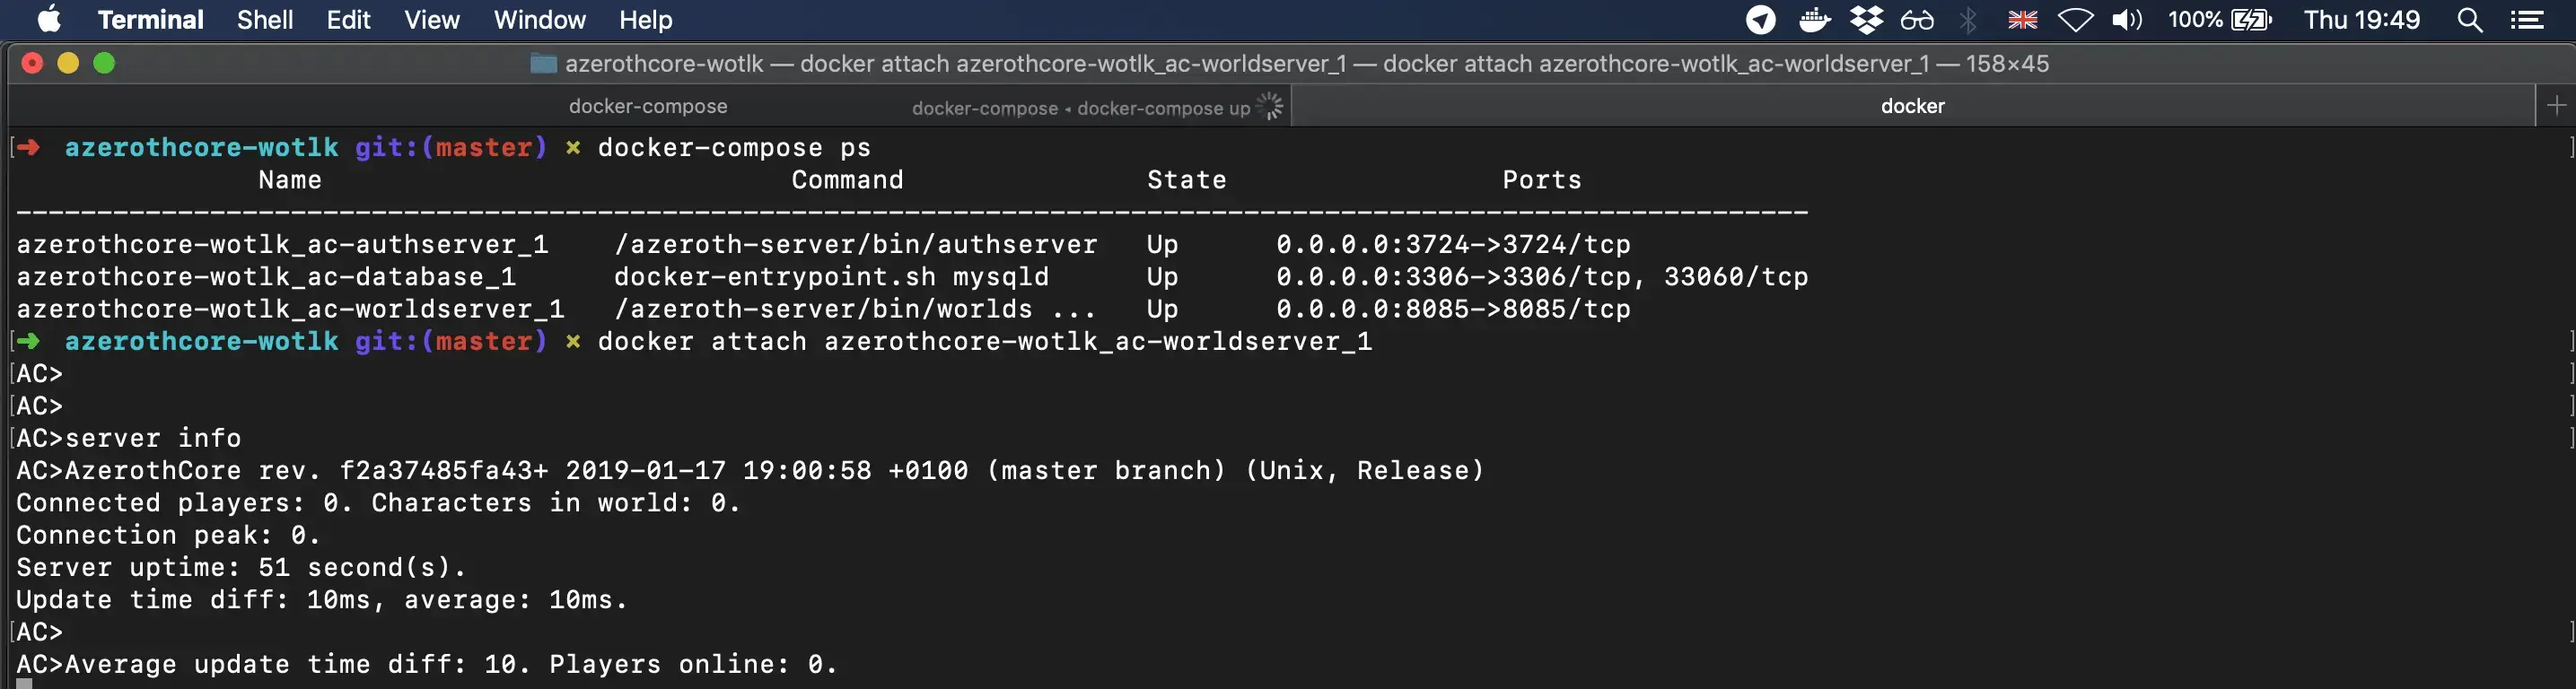The width and height of the screenshot is (2576, 689).
Task: Zoom window with the green button
Action: pyautogui.click(x=104, y=63)
